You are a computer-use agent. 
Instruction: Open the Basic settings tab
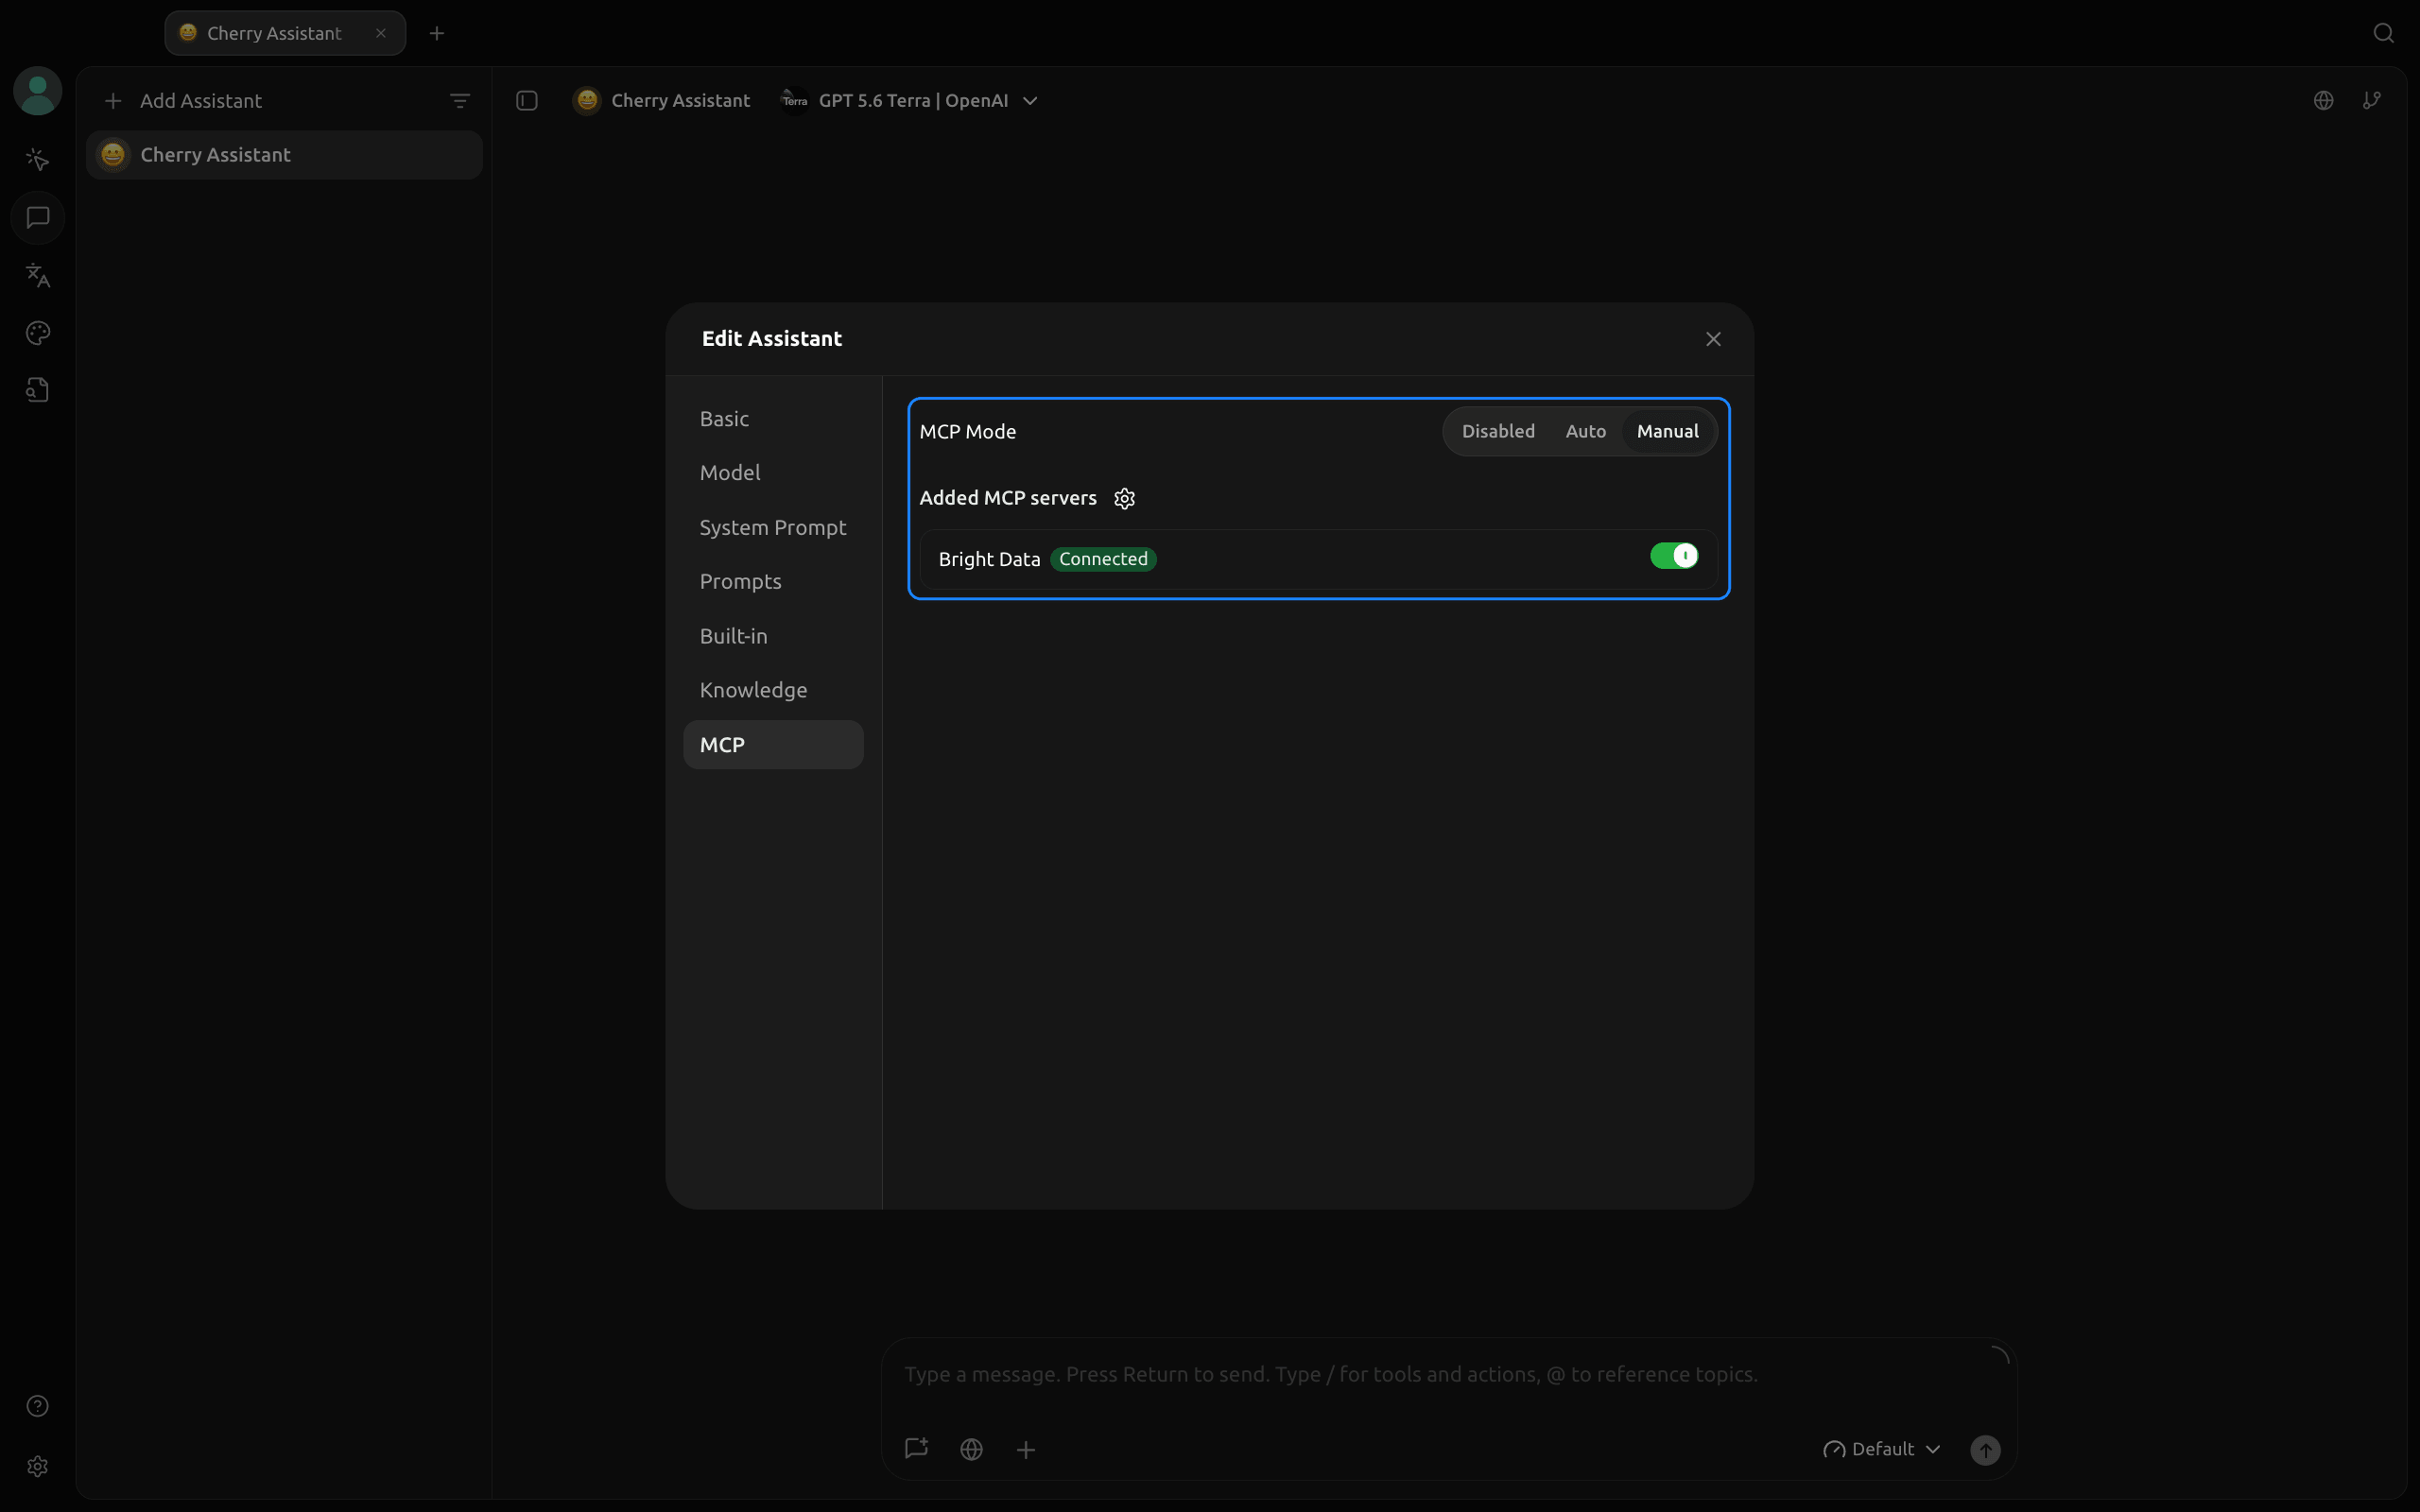point(773,419)
